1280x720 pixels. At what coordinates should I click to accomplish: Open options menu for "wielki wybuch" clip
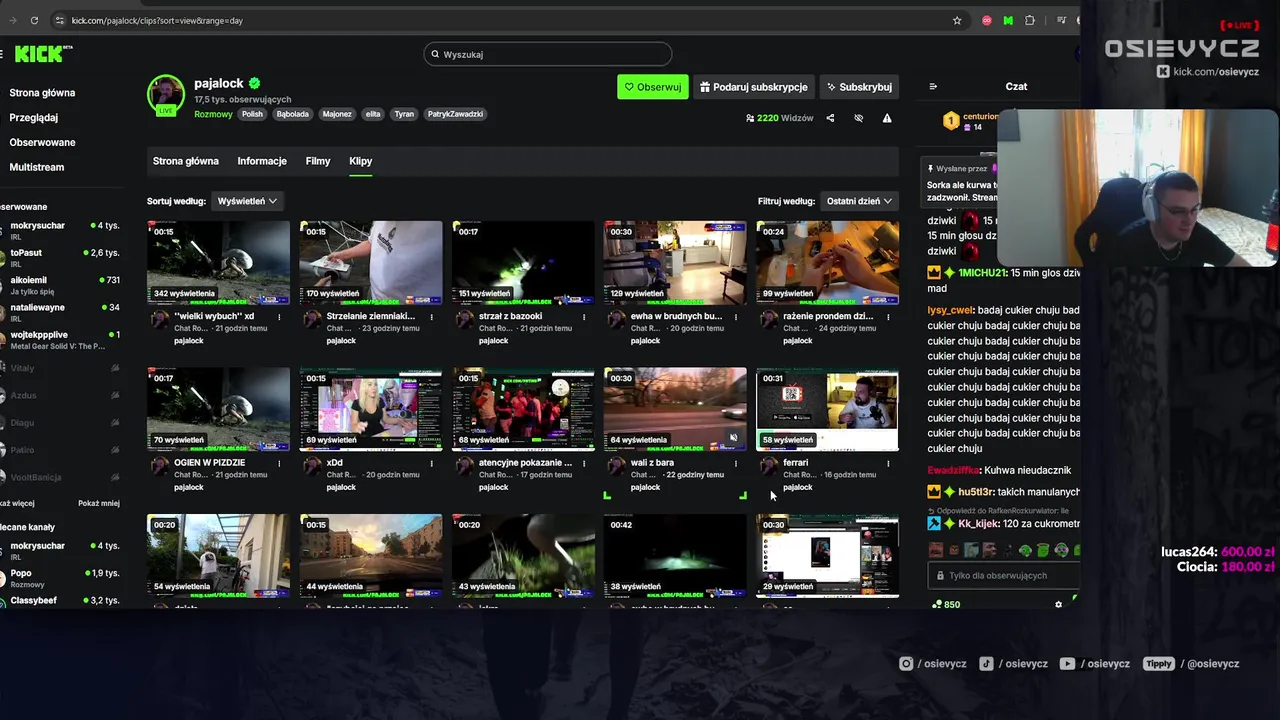pos(280,317)
